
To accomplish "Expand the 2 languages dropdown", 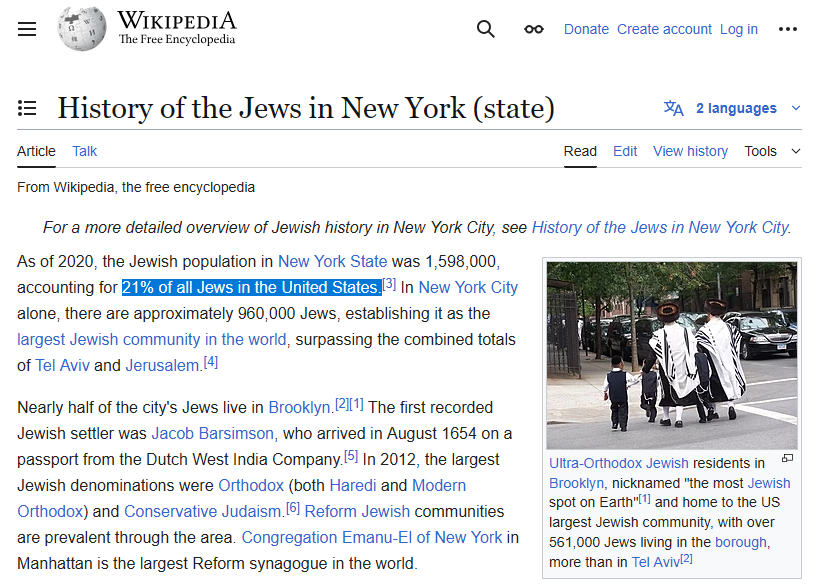I will (736, 108).
